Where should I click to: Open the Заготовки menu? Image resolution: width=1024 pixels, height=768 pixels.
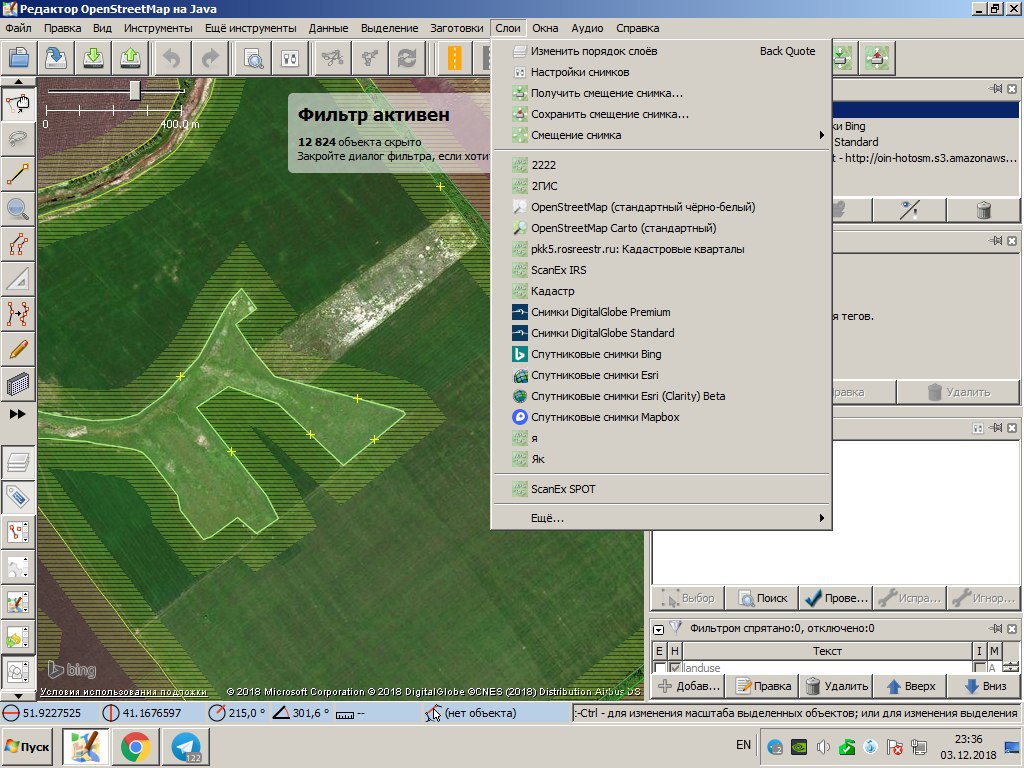click(x=456, y=28)
